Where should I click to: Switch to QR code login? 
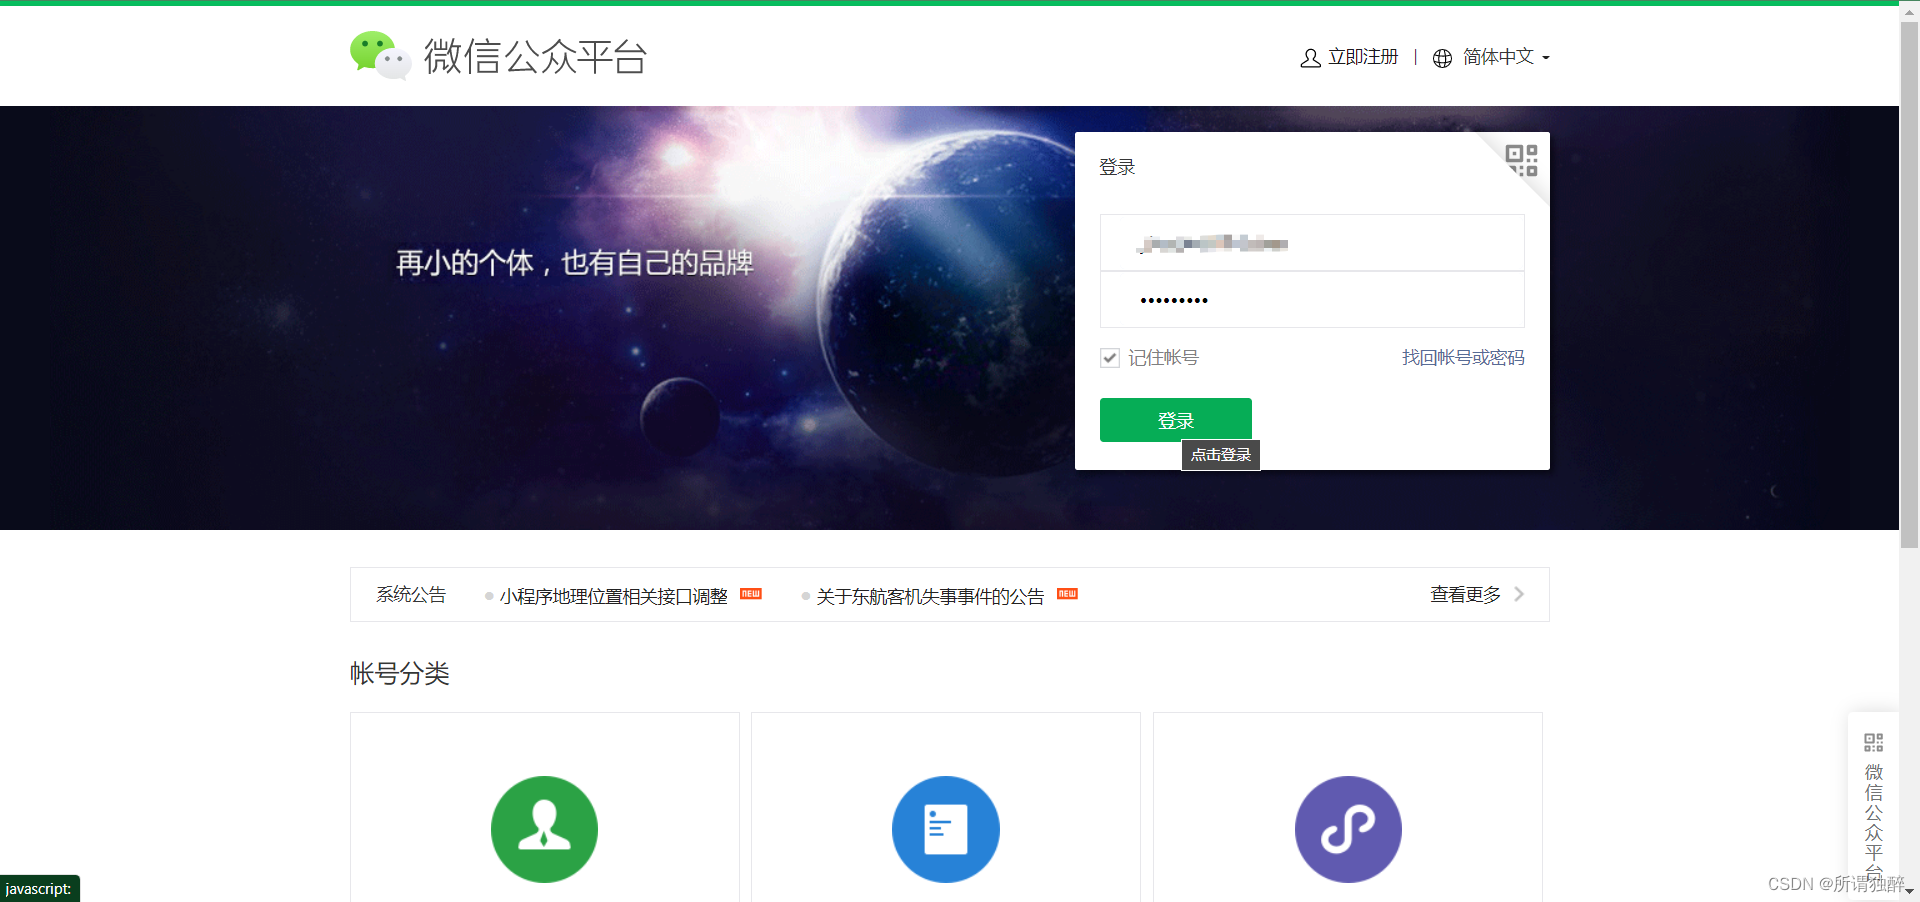[1522, 160]
